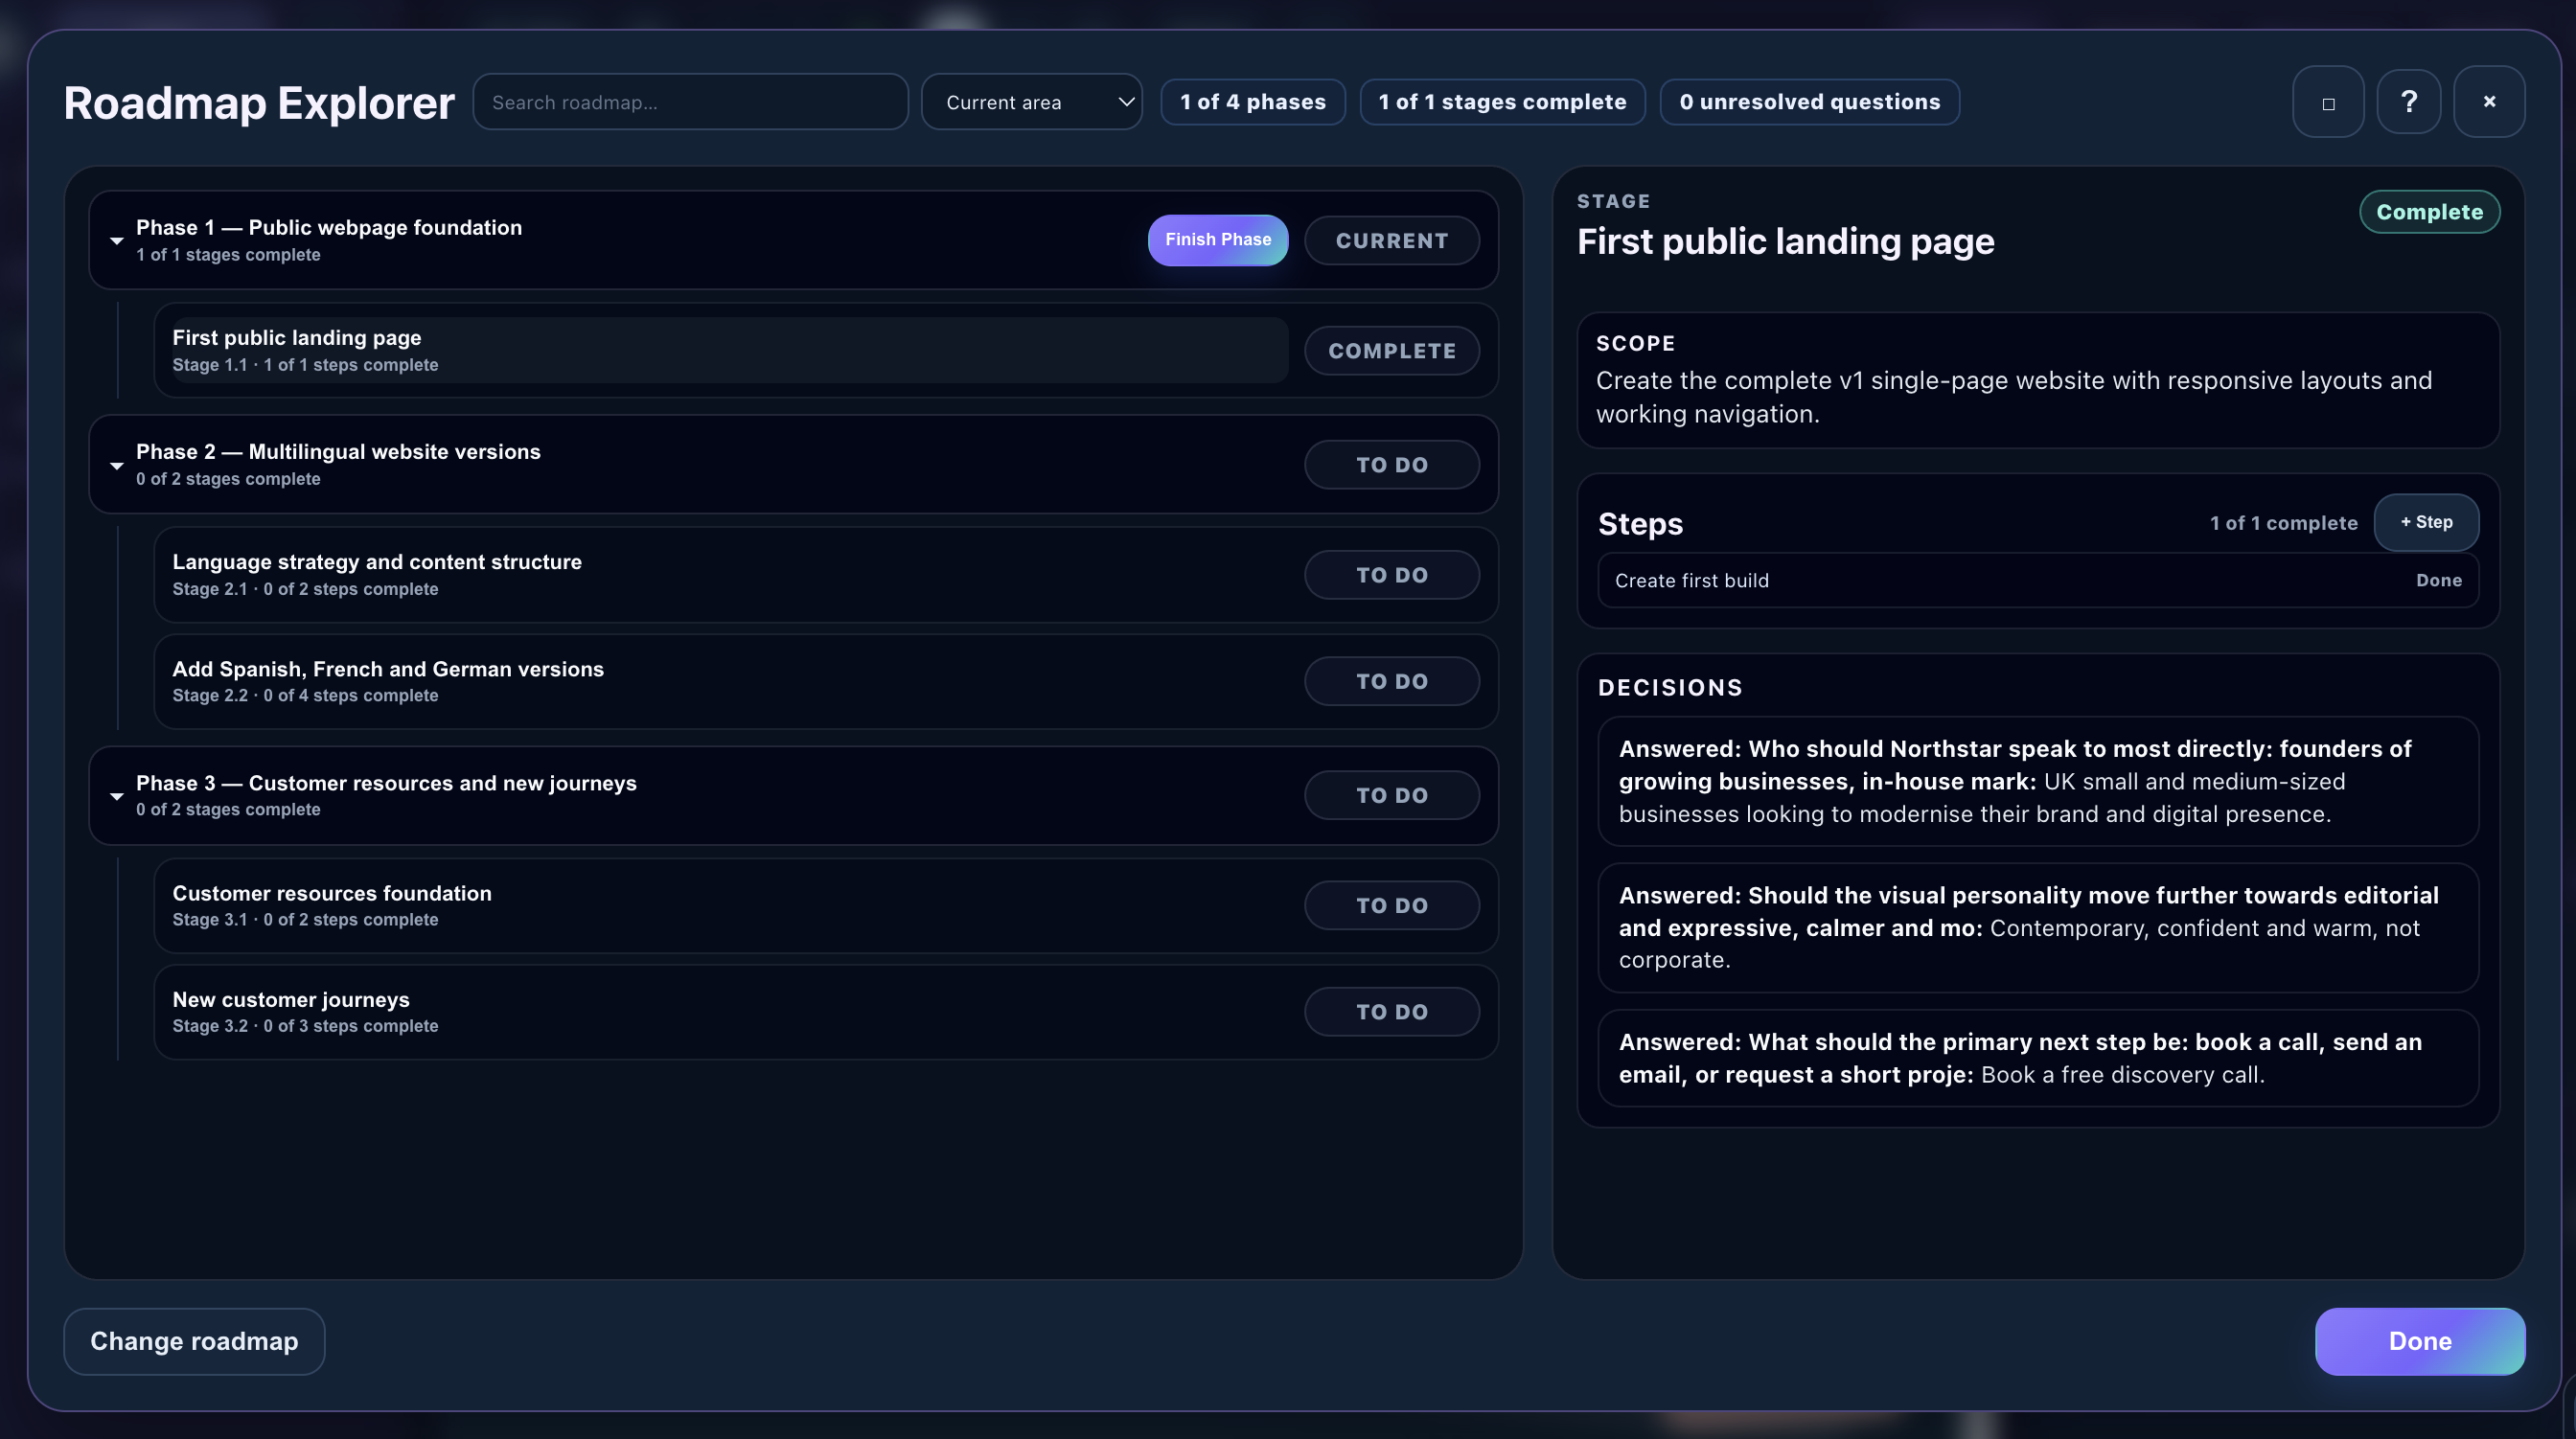Open the Current area dropdown

click(x=1031, y=102)
